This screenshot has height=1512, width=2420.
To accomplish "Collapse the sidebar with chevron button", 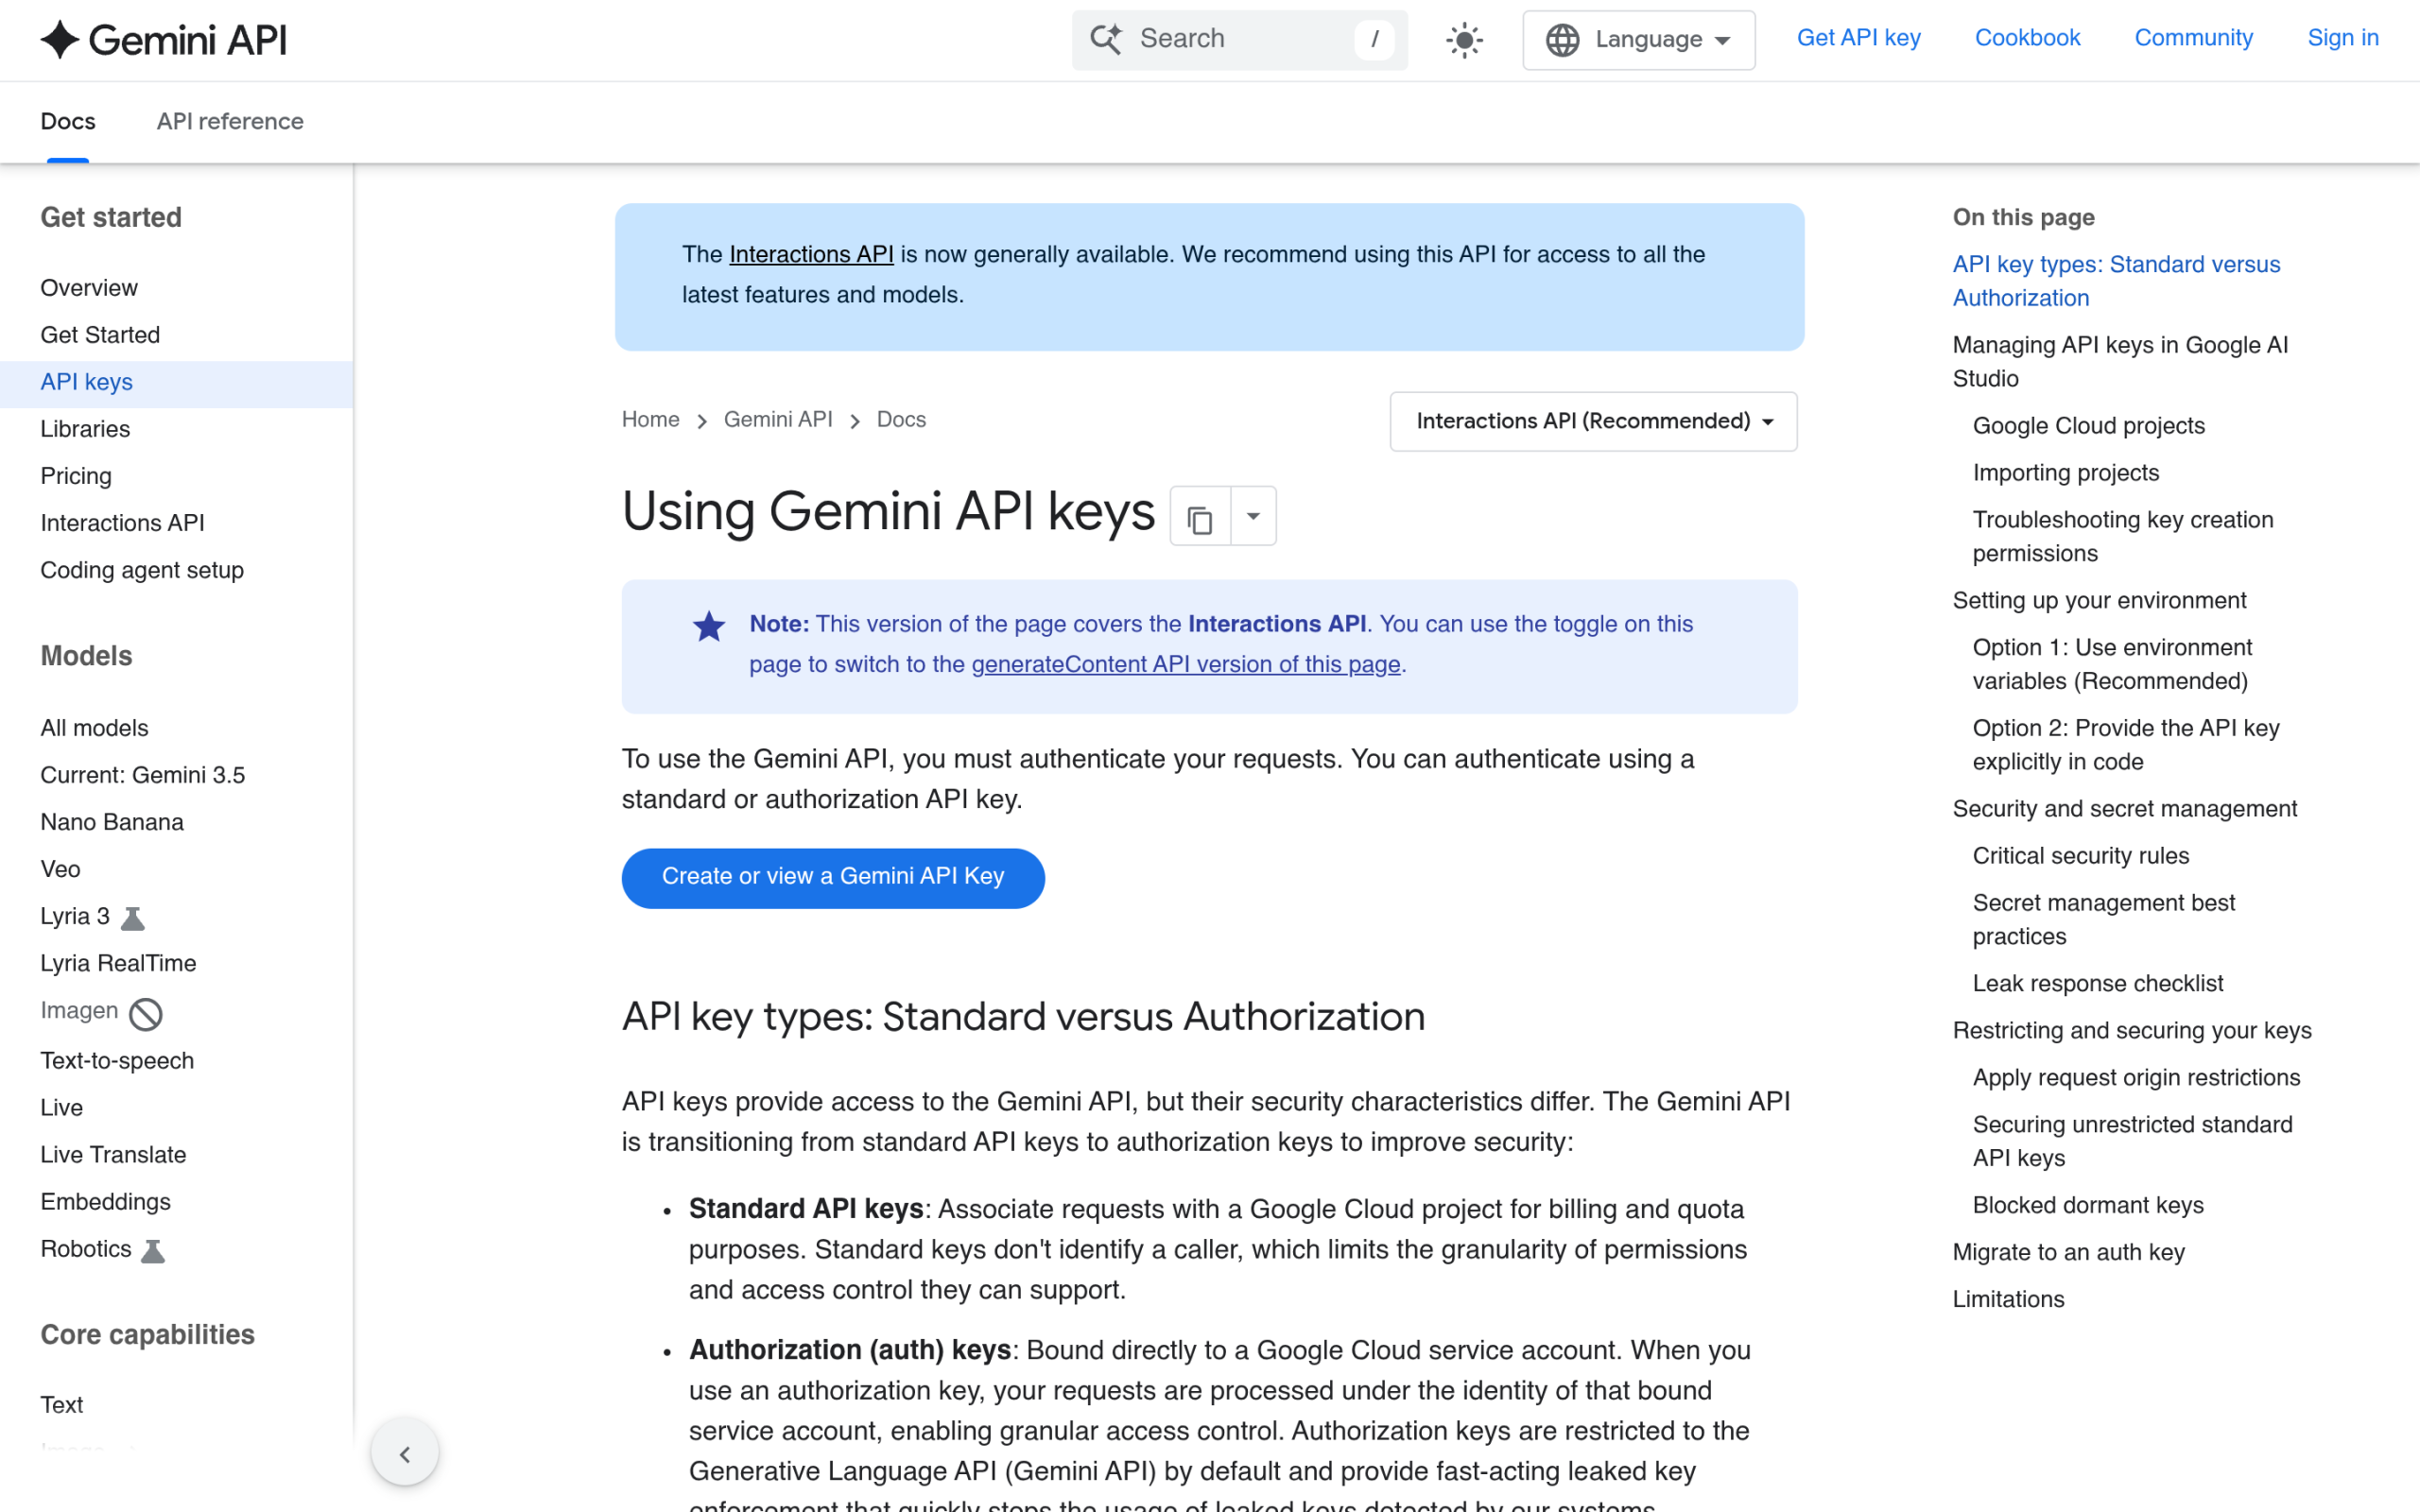I will coord(405,1453).
